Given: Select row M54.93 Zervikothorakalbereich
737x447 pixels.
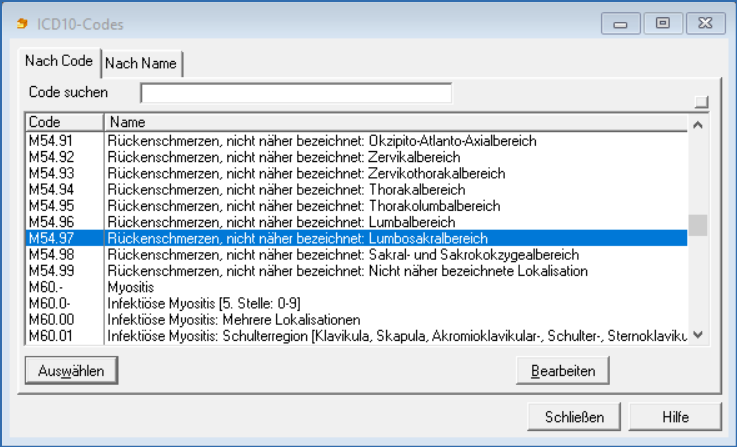Looking at the screenshot, I should (356, 173).
